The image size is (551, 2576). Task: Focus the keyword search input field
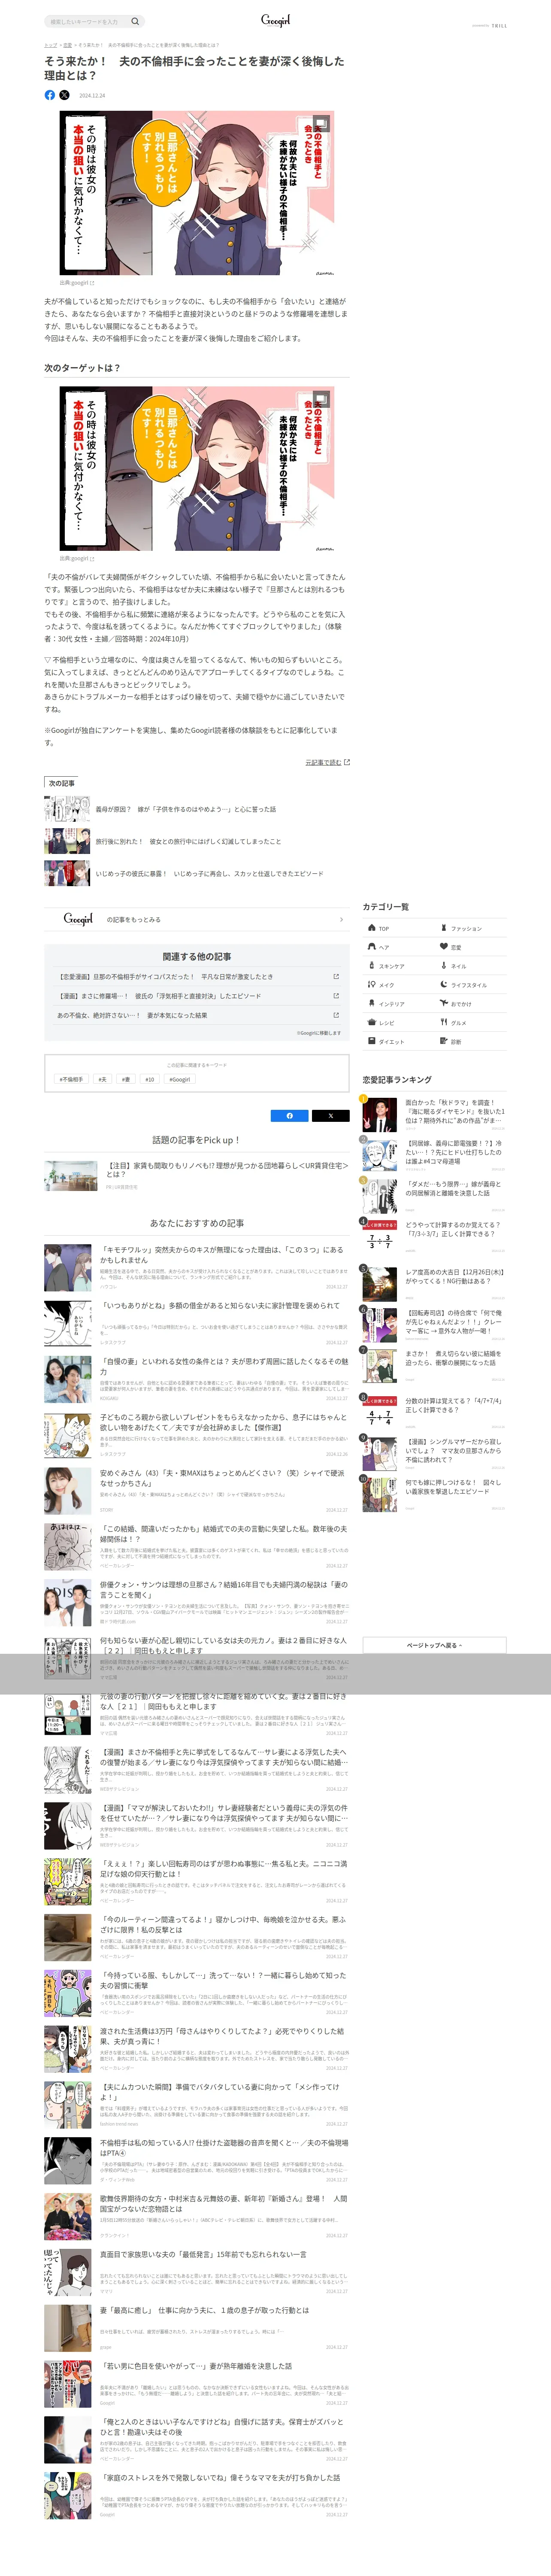pos(88,21)
